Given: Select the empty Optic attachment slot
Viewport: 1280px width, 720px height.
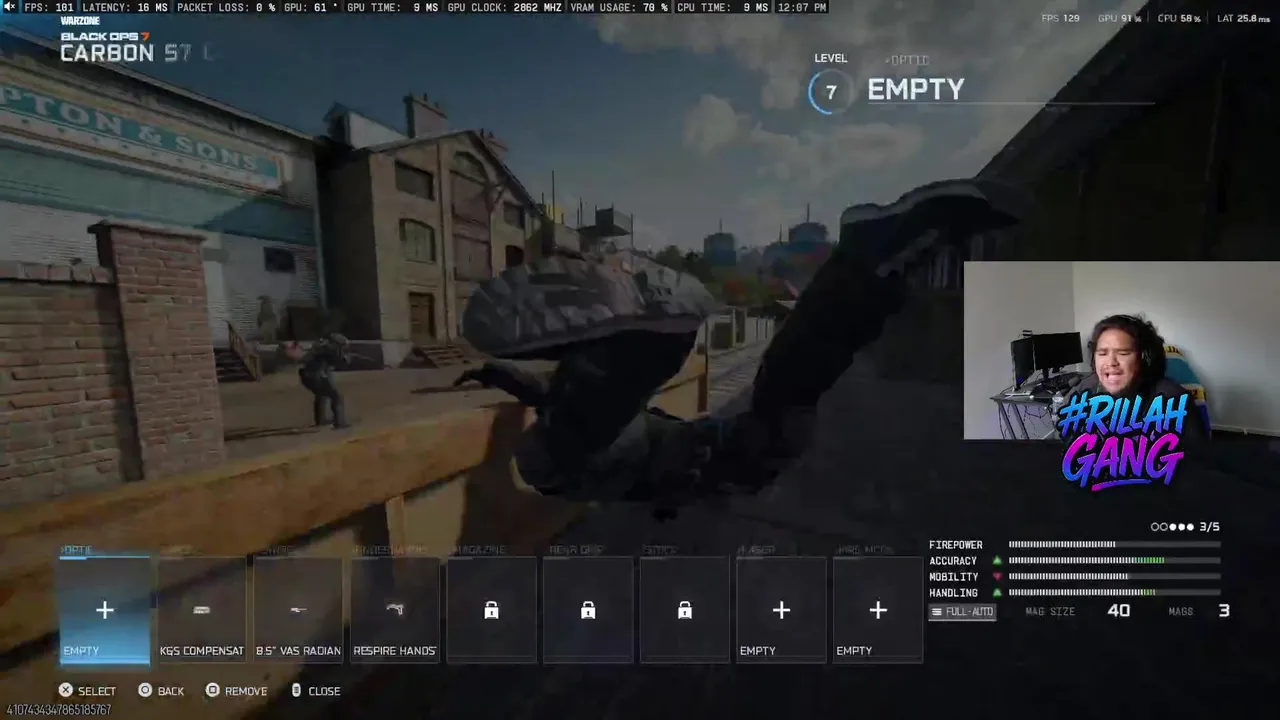Looking at the screenshot, I should (105, 609).
